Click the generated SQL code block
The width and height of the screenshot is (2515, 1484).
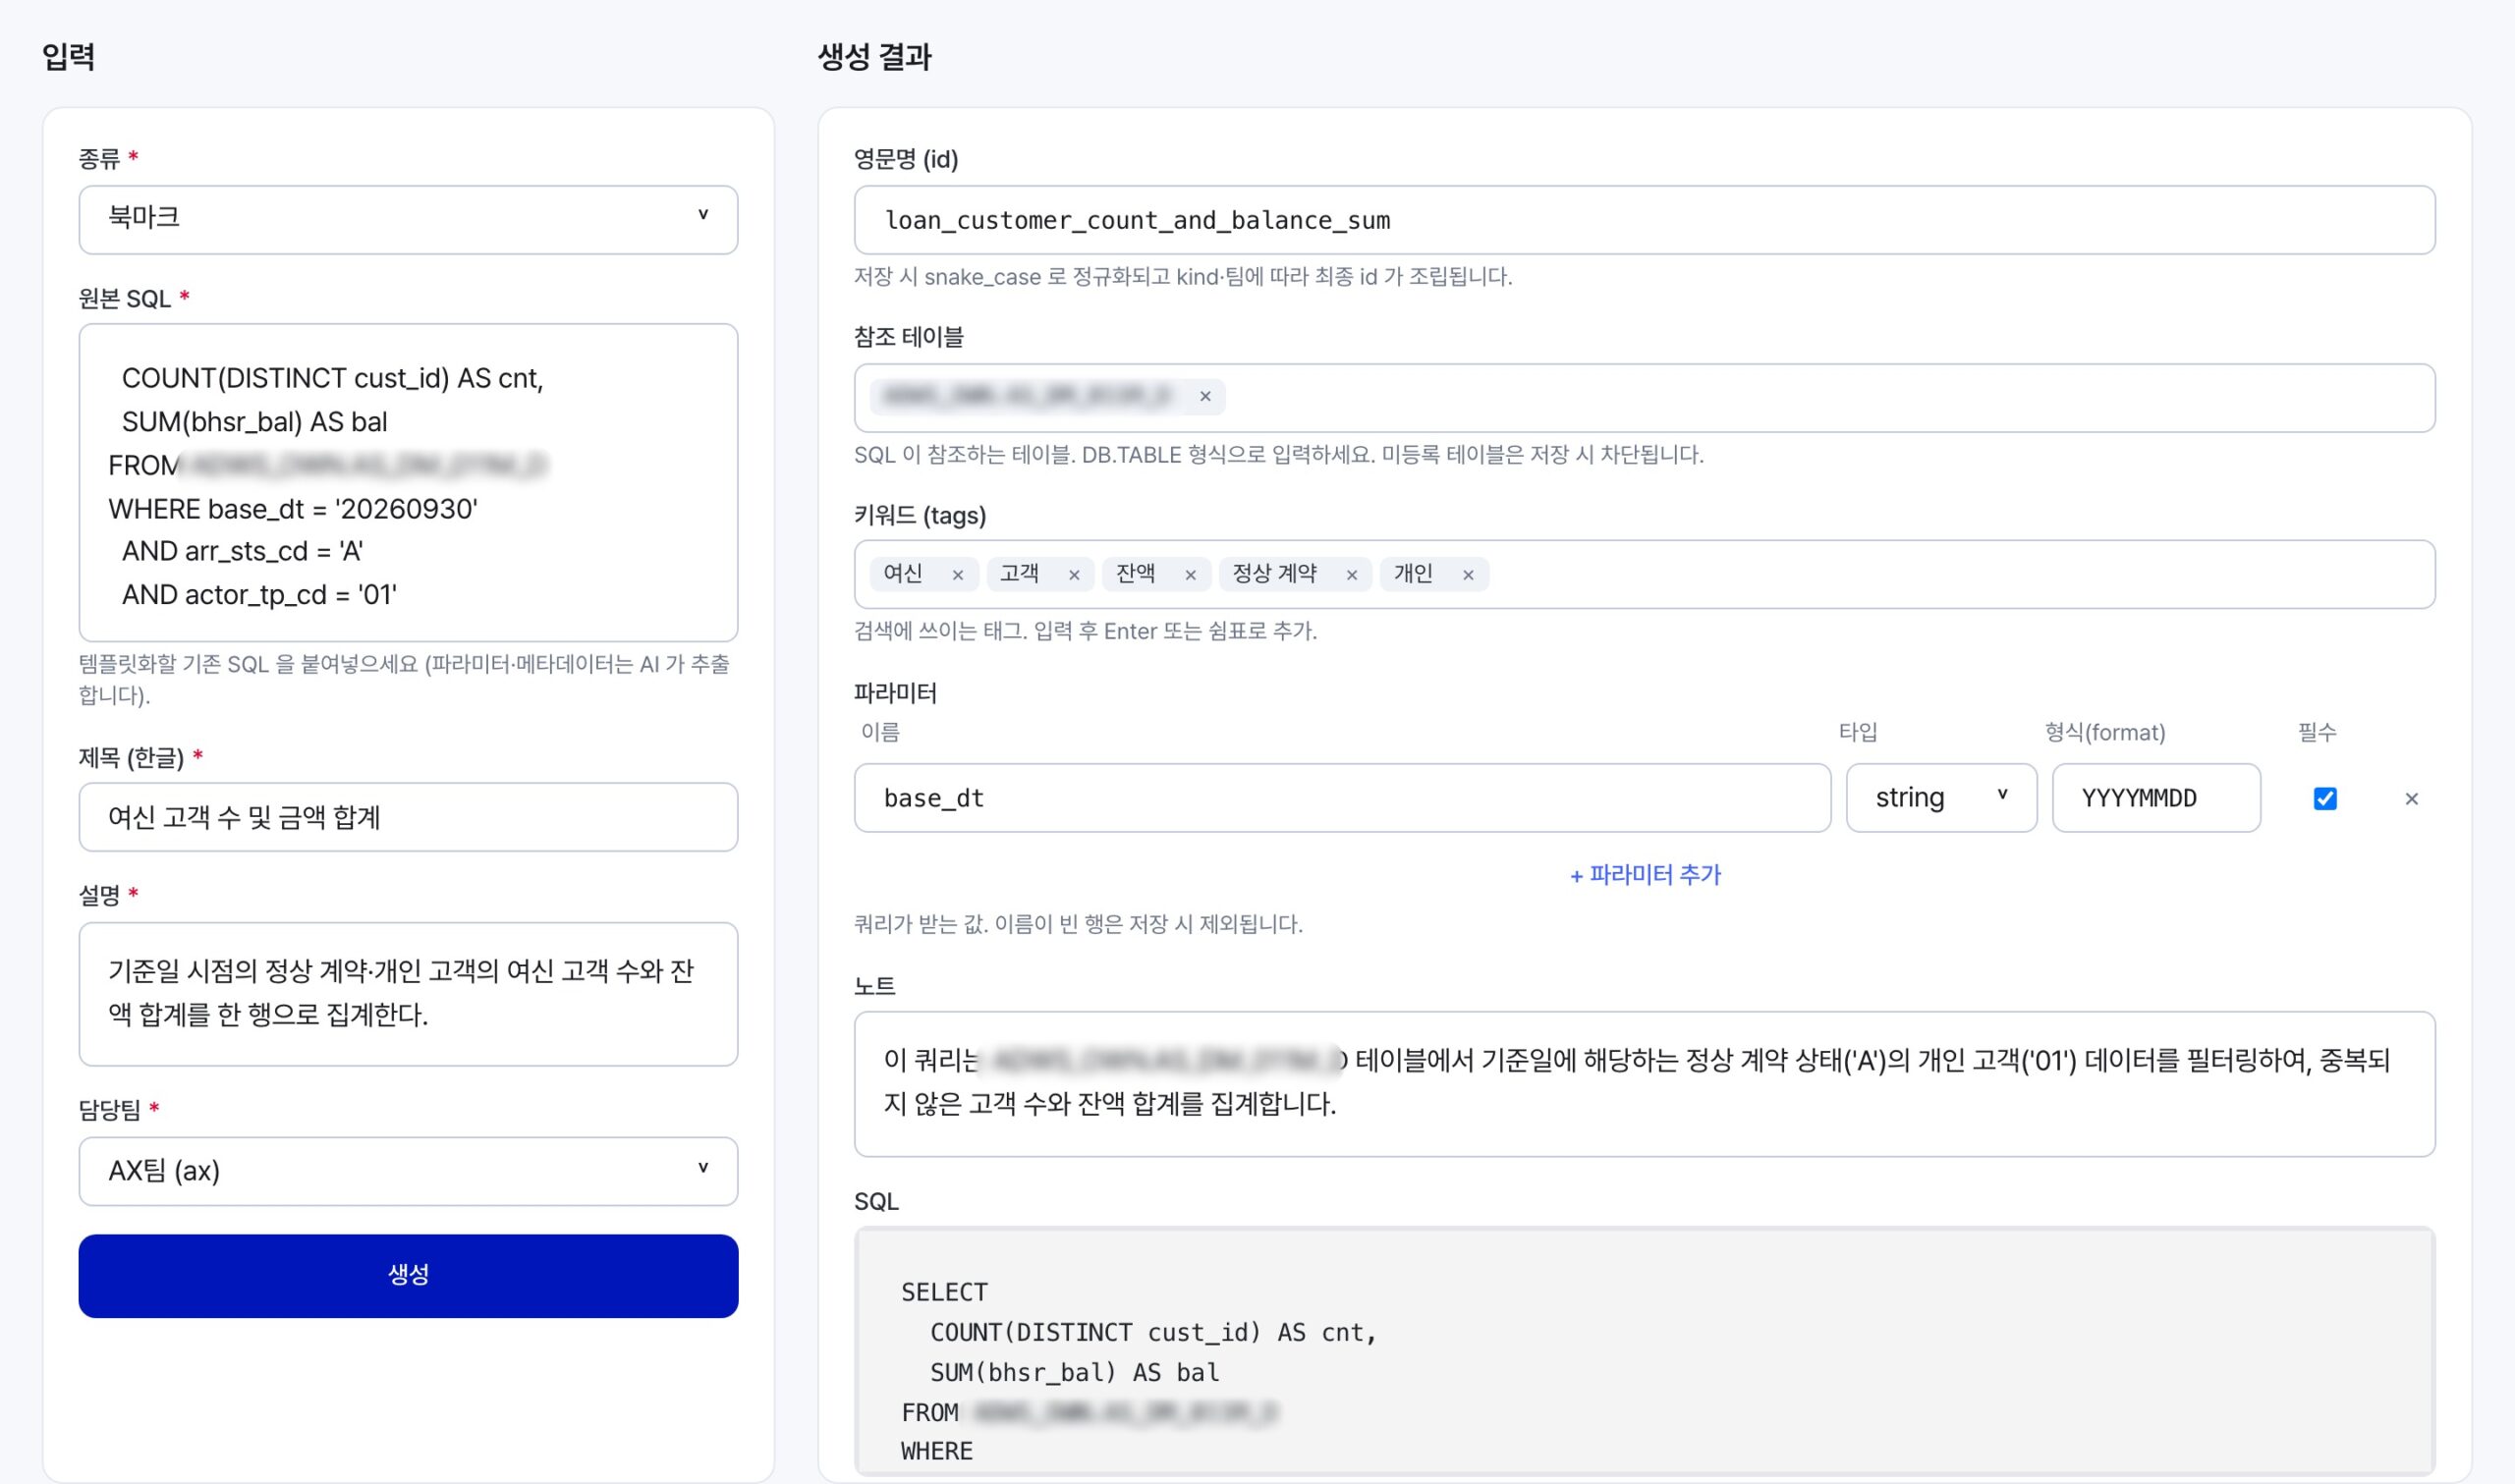[x=1644, y=1352]
